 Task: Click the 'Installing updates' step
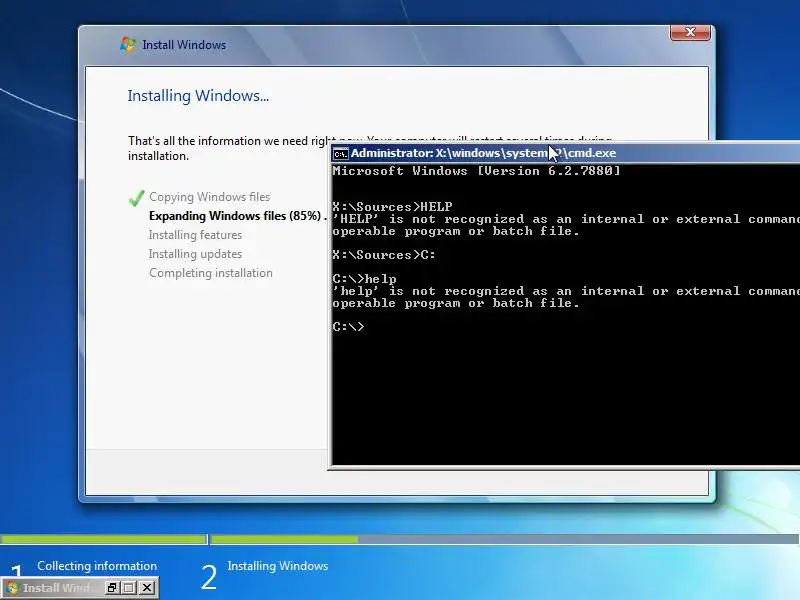[x=195, y=254]
